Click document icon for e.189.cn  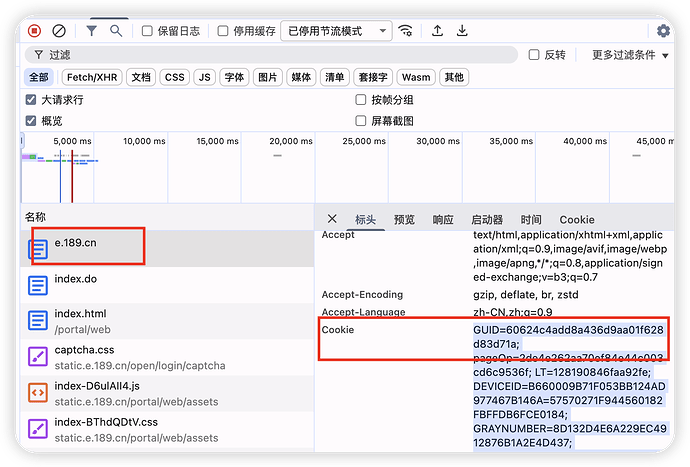point(38,250)
